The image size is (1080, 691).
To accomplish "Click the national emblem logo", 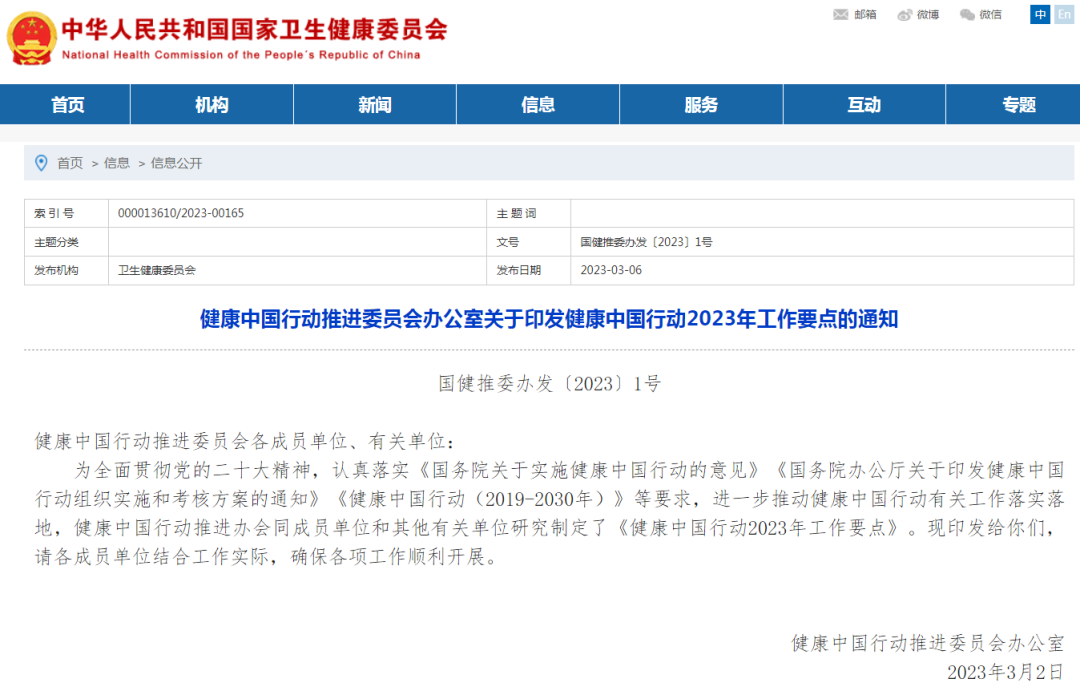I will pos(31,39).
